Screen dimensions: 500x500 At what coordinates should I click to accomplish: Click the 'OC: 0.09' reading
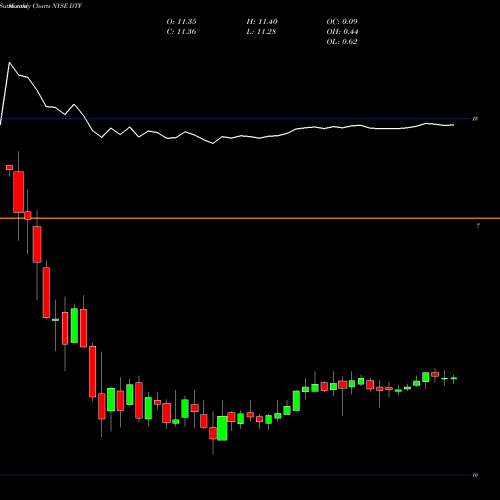click(x=342, y=22)
